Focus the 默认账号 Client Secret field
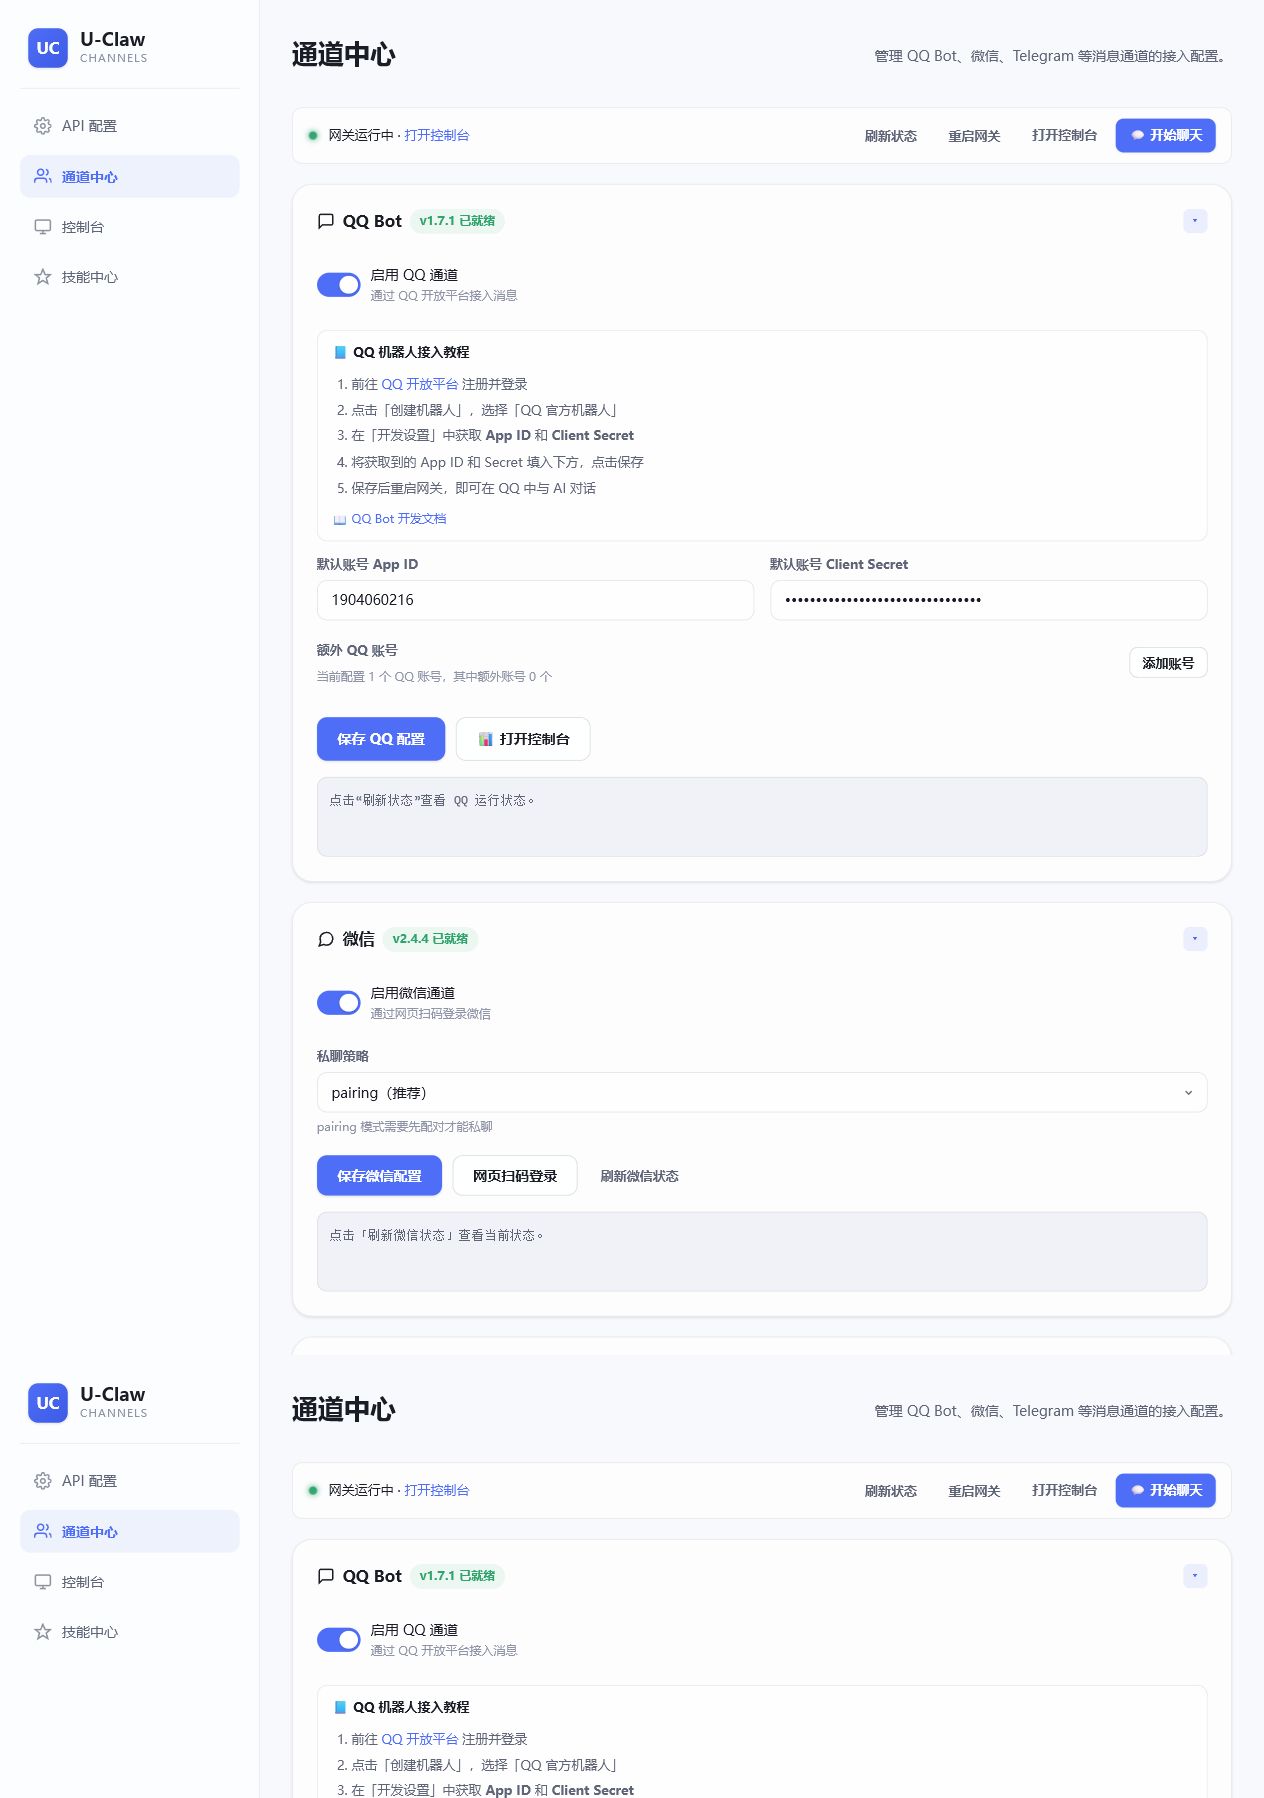 988,600
